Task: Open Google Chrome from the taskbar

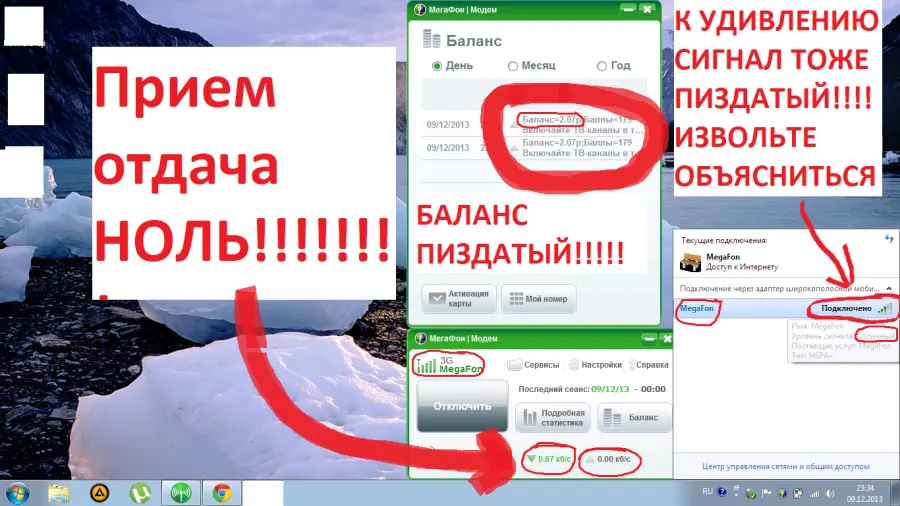Action: point(222,493)
